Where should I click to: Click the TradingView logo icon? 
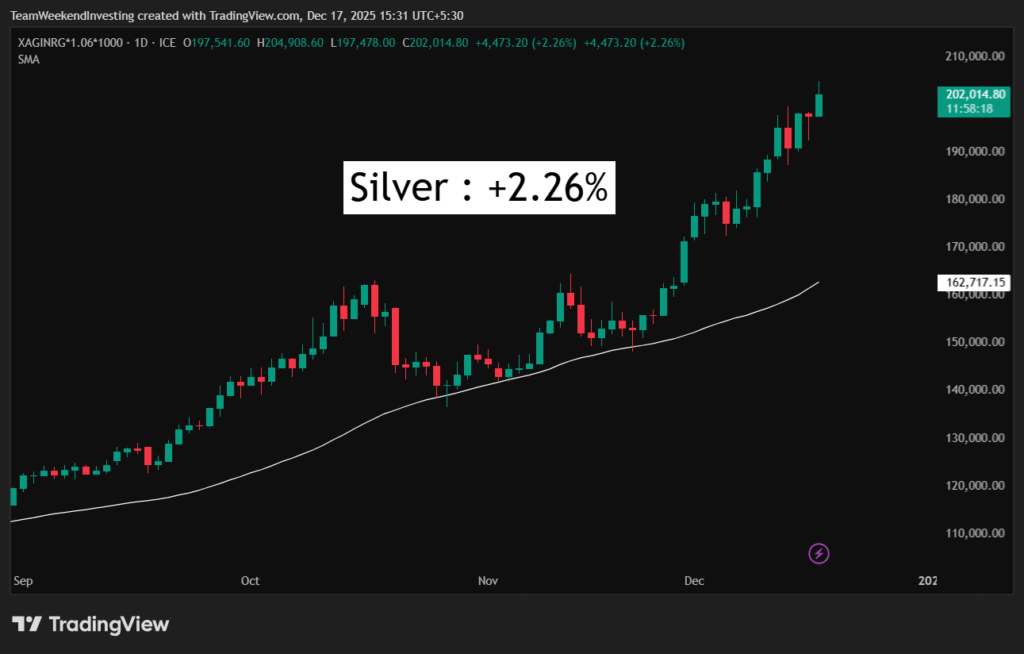tap(27, 624)
